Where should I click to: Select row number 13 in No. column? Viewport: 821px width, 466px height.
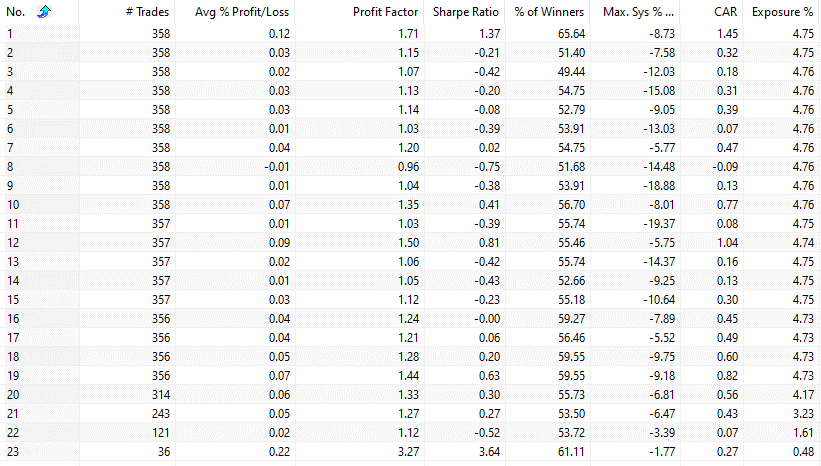[x=13, y=261]
